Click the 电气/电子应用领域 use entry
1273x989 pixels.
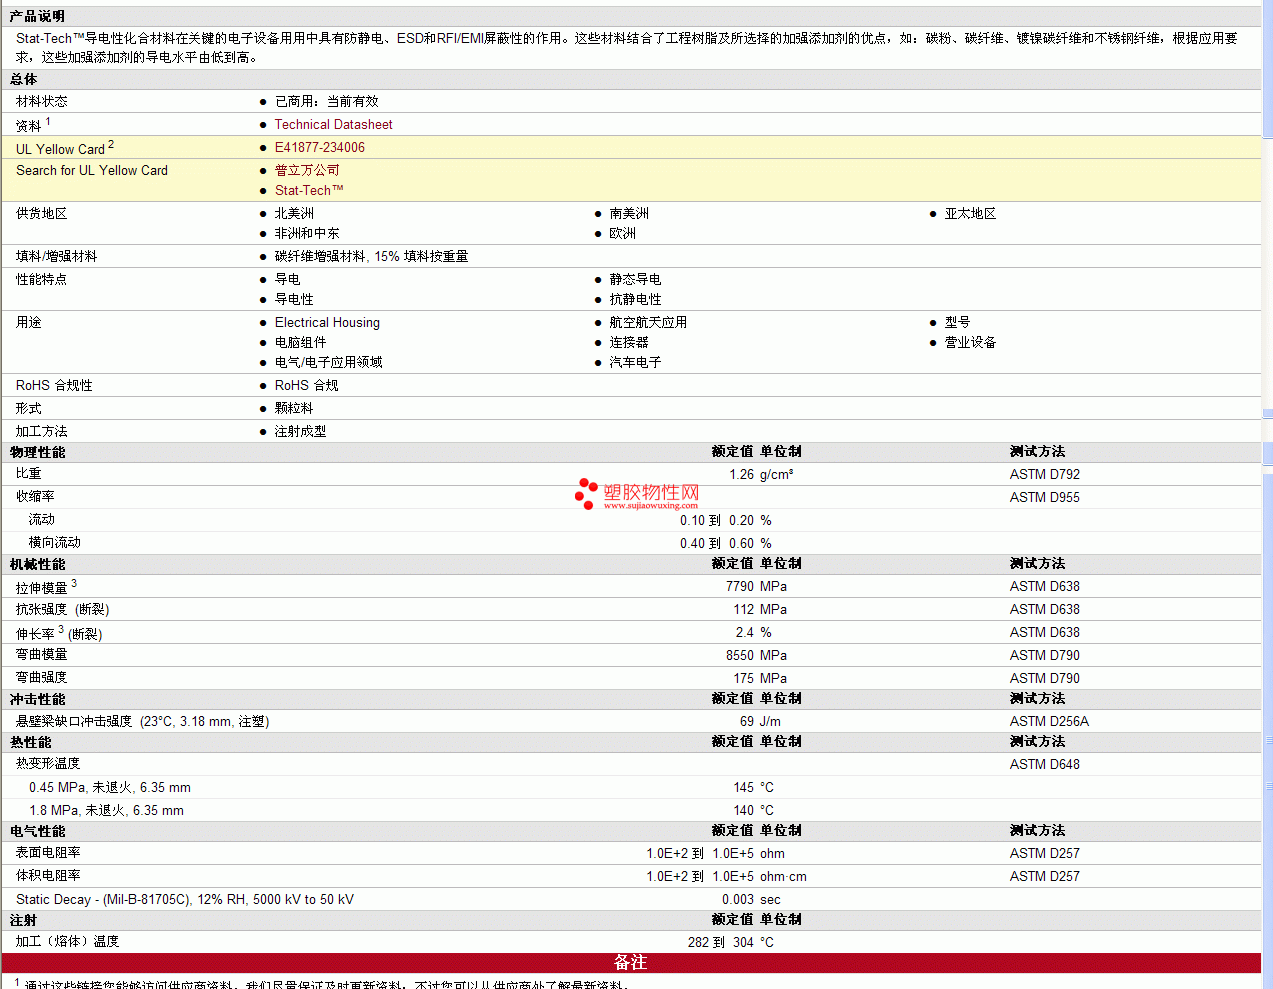[x=328, y=362]
